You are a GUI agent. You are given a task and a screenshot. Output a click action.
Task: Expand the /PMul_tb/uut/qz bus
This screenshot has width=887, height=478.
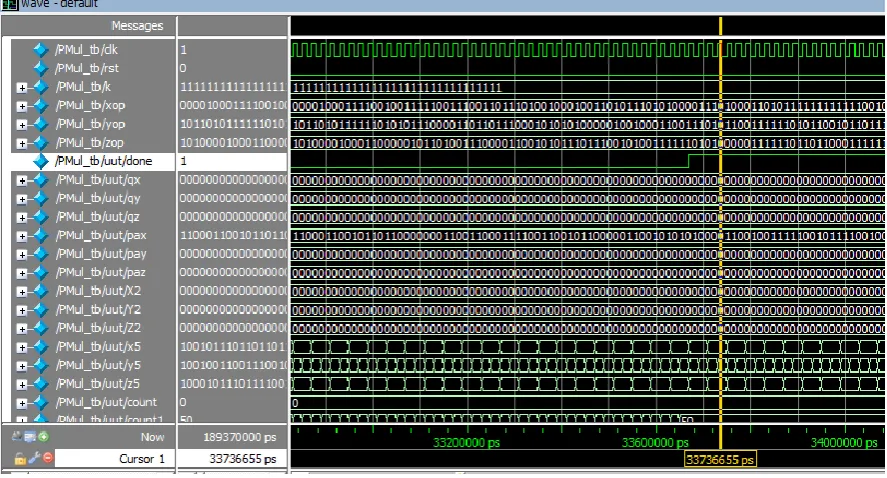[x=21, y=218]
